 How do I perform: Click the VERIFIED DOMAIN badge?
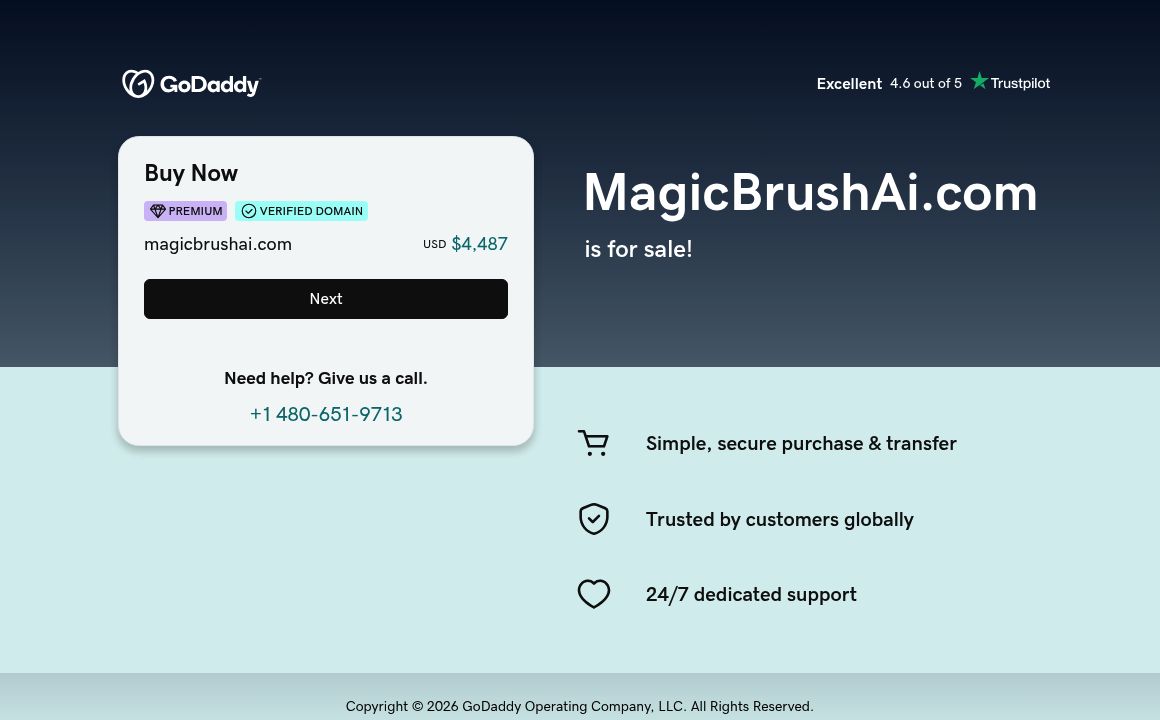pyautogui.click(x=302, y=211)
